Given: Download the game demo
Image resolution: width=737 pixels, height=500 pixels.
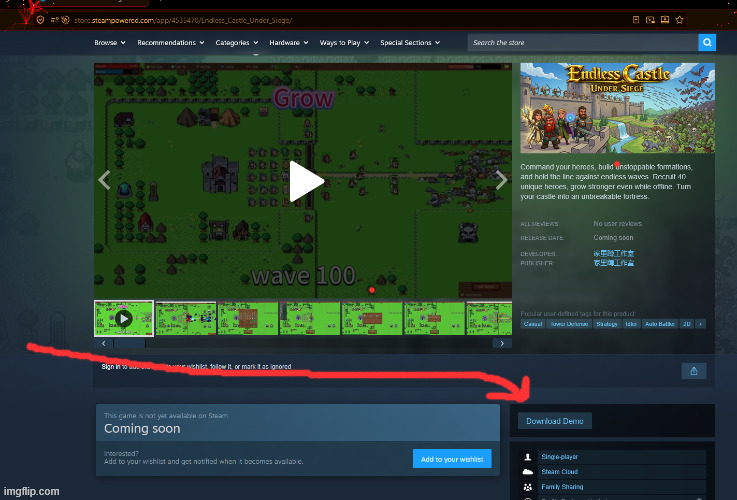Looking at the screenshot, I should [x=555, y=421].
